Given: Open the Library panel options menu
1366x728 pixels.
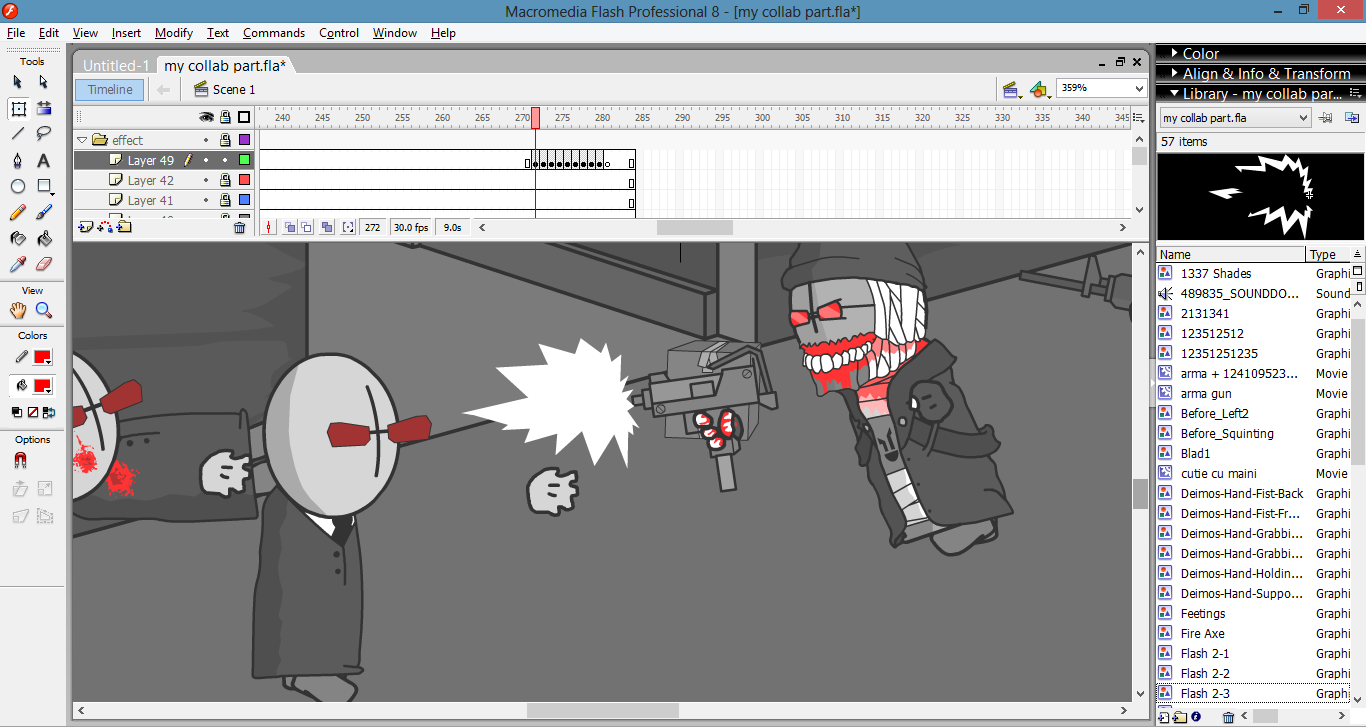Looking at the screenshot, I should tap(1357, 93).
